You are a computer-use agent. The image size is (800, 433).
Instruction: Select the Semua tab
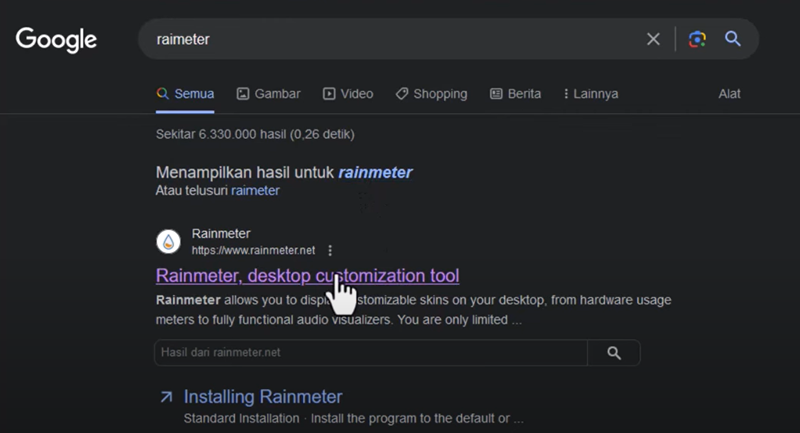click(x=185, y=94)
